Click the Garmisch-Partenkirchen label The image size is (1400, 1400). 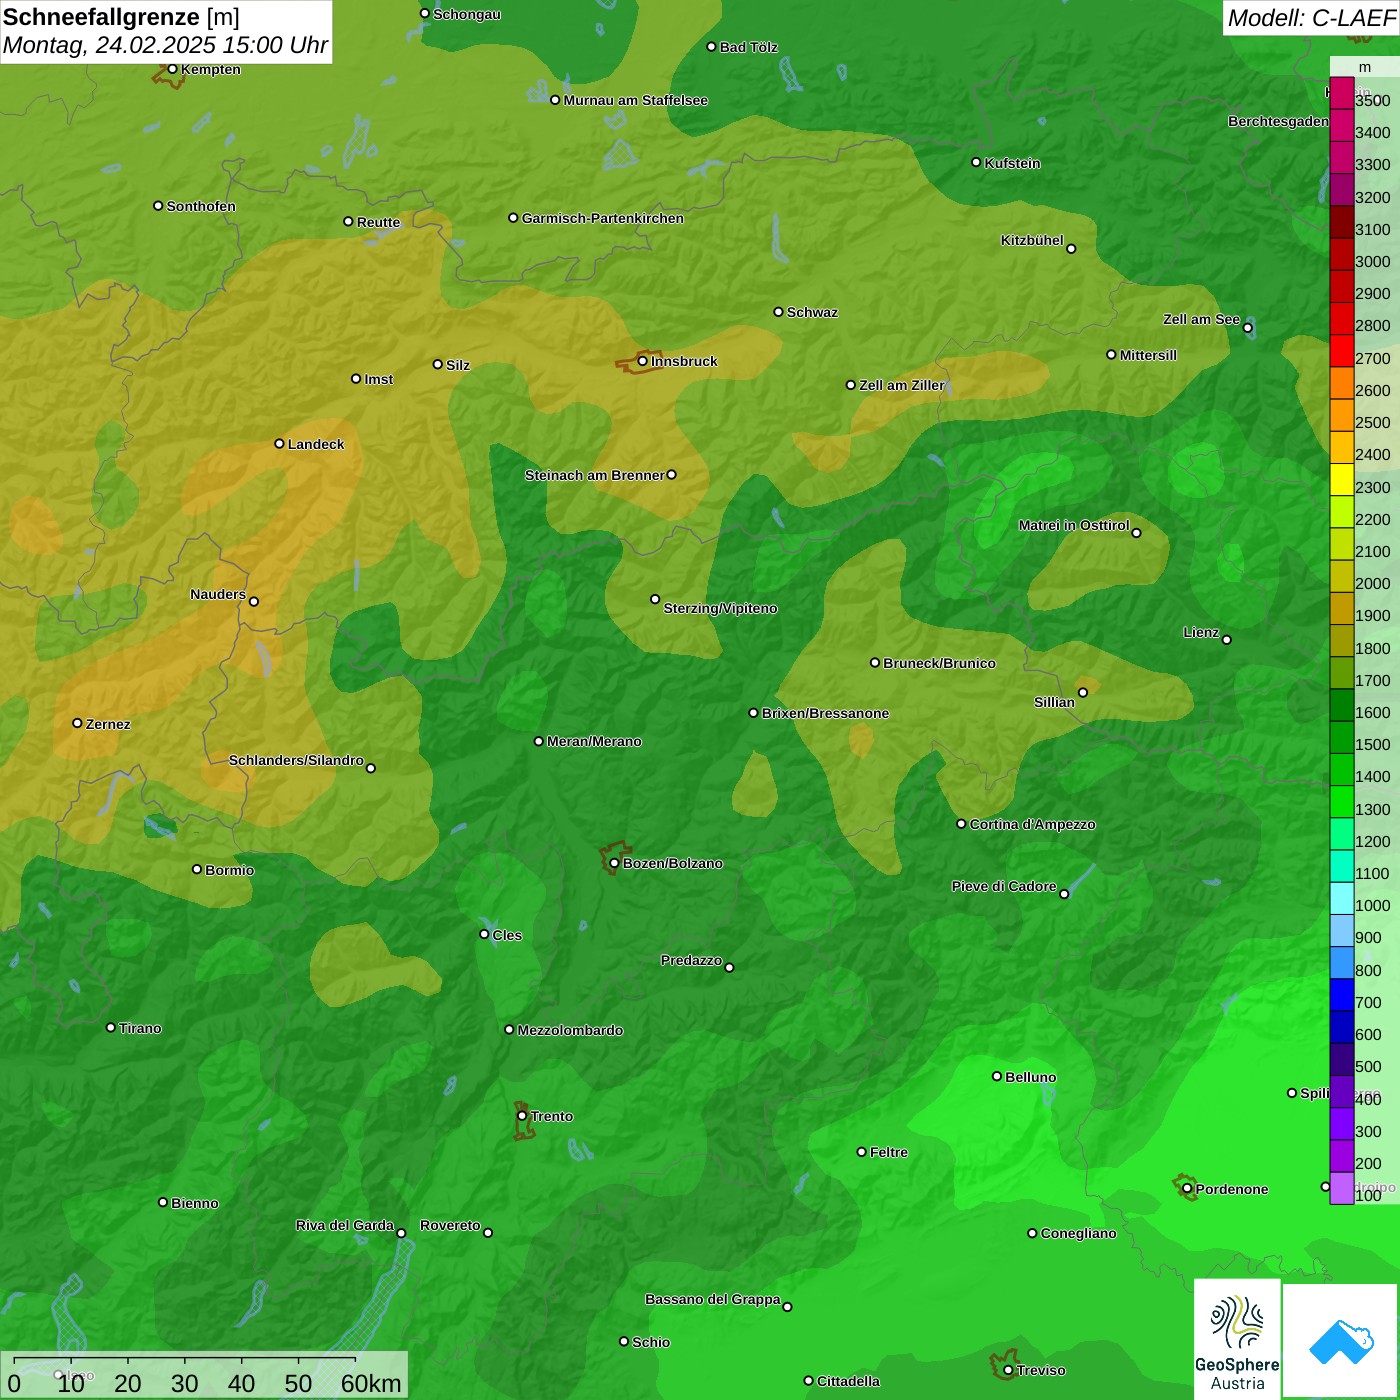pyautogui.click(x=603, y=218)
